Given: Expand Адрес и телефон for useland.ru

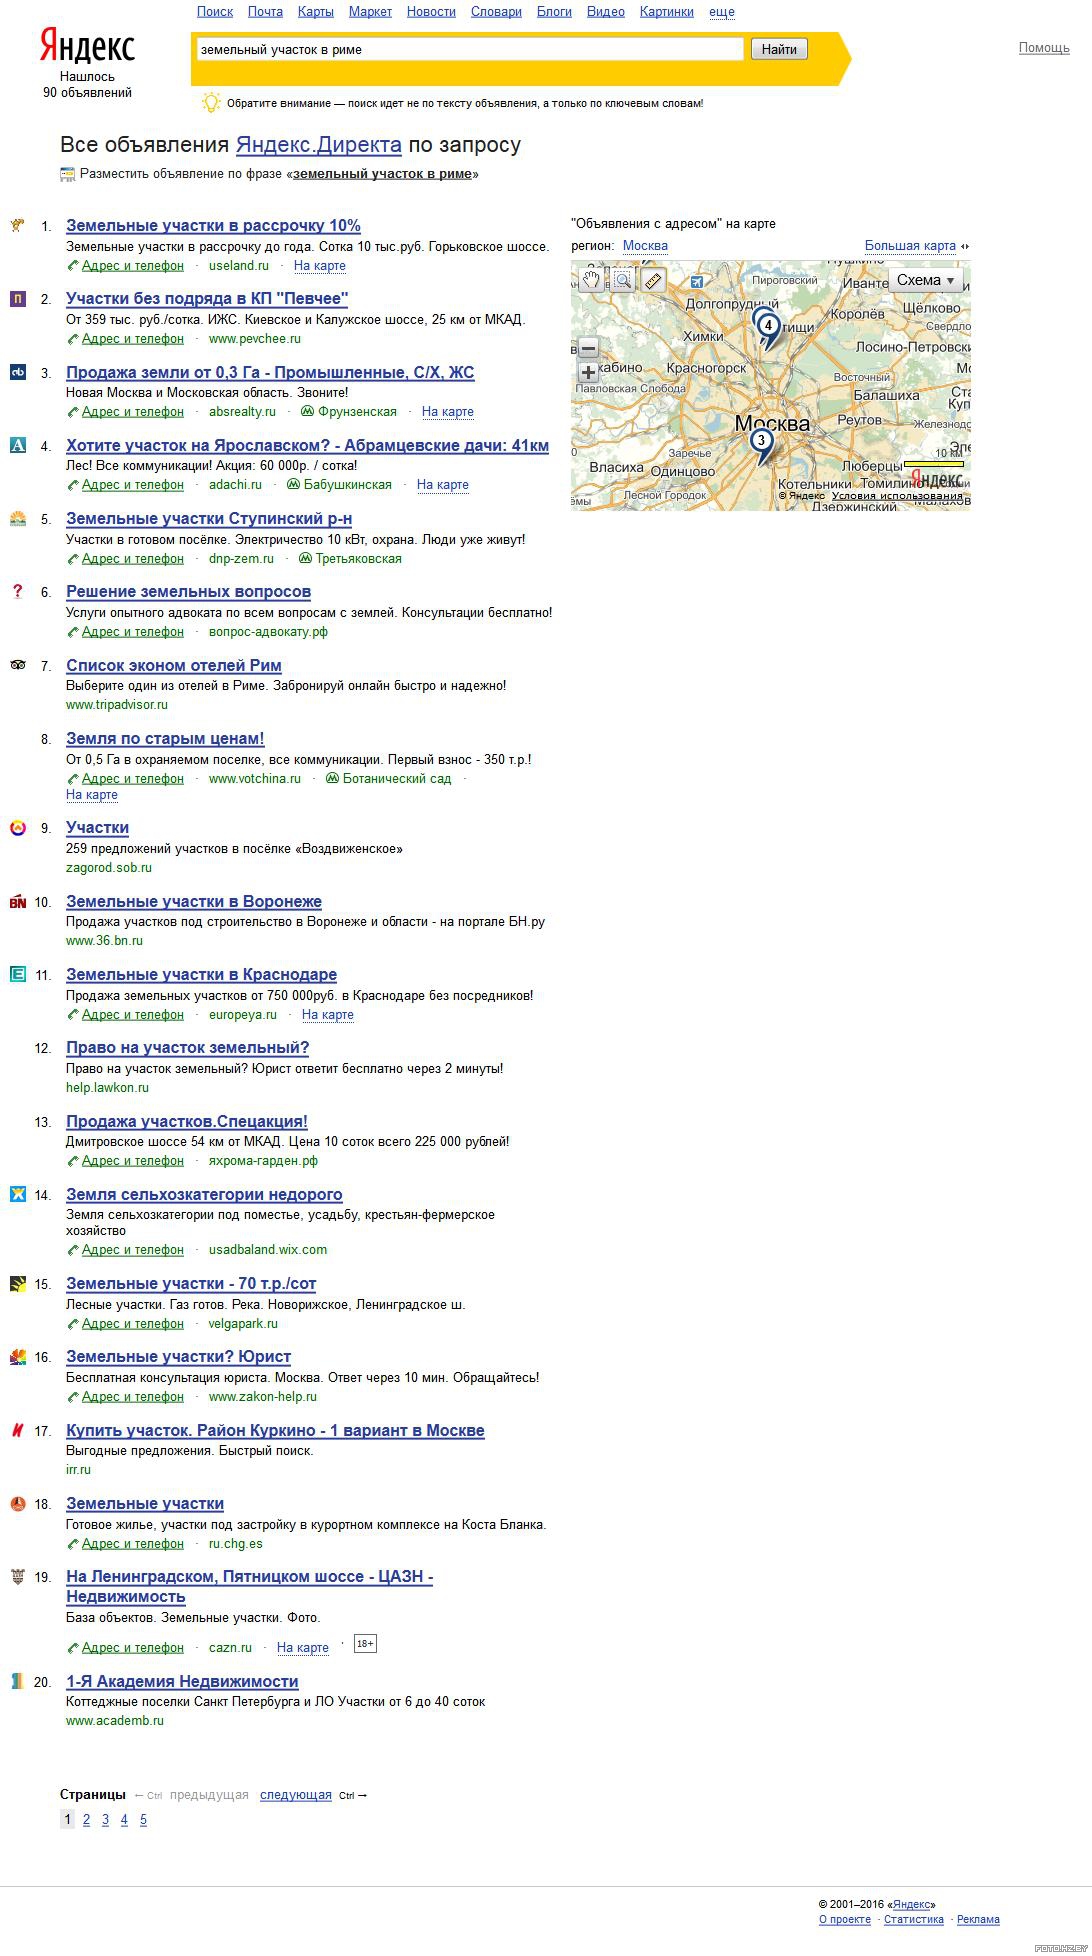Looking at the screenshot, I should pyautogui.click(x=133, y=266).
